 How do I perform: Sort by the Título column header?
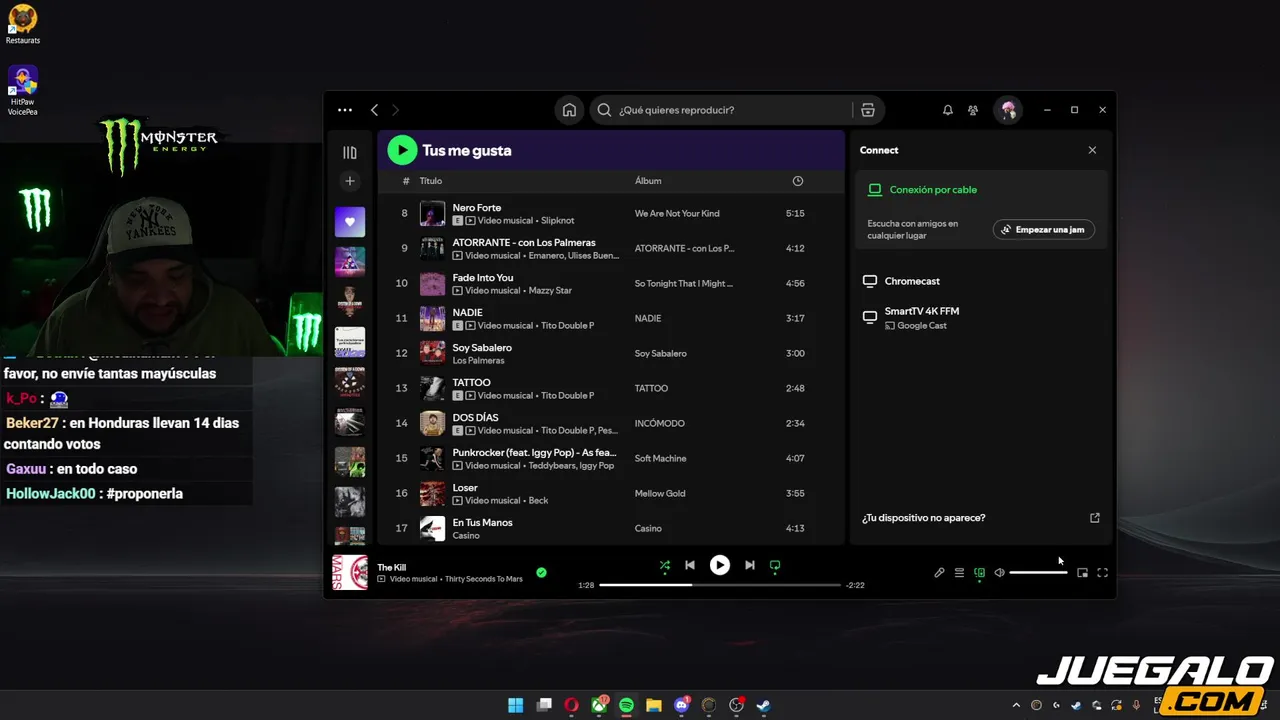[x=431, y=181]
